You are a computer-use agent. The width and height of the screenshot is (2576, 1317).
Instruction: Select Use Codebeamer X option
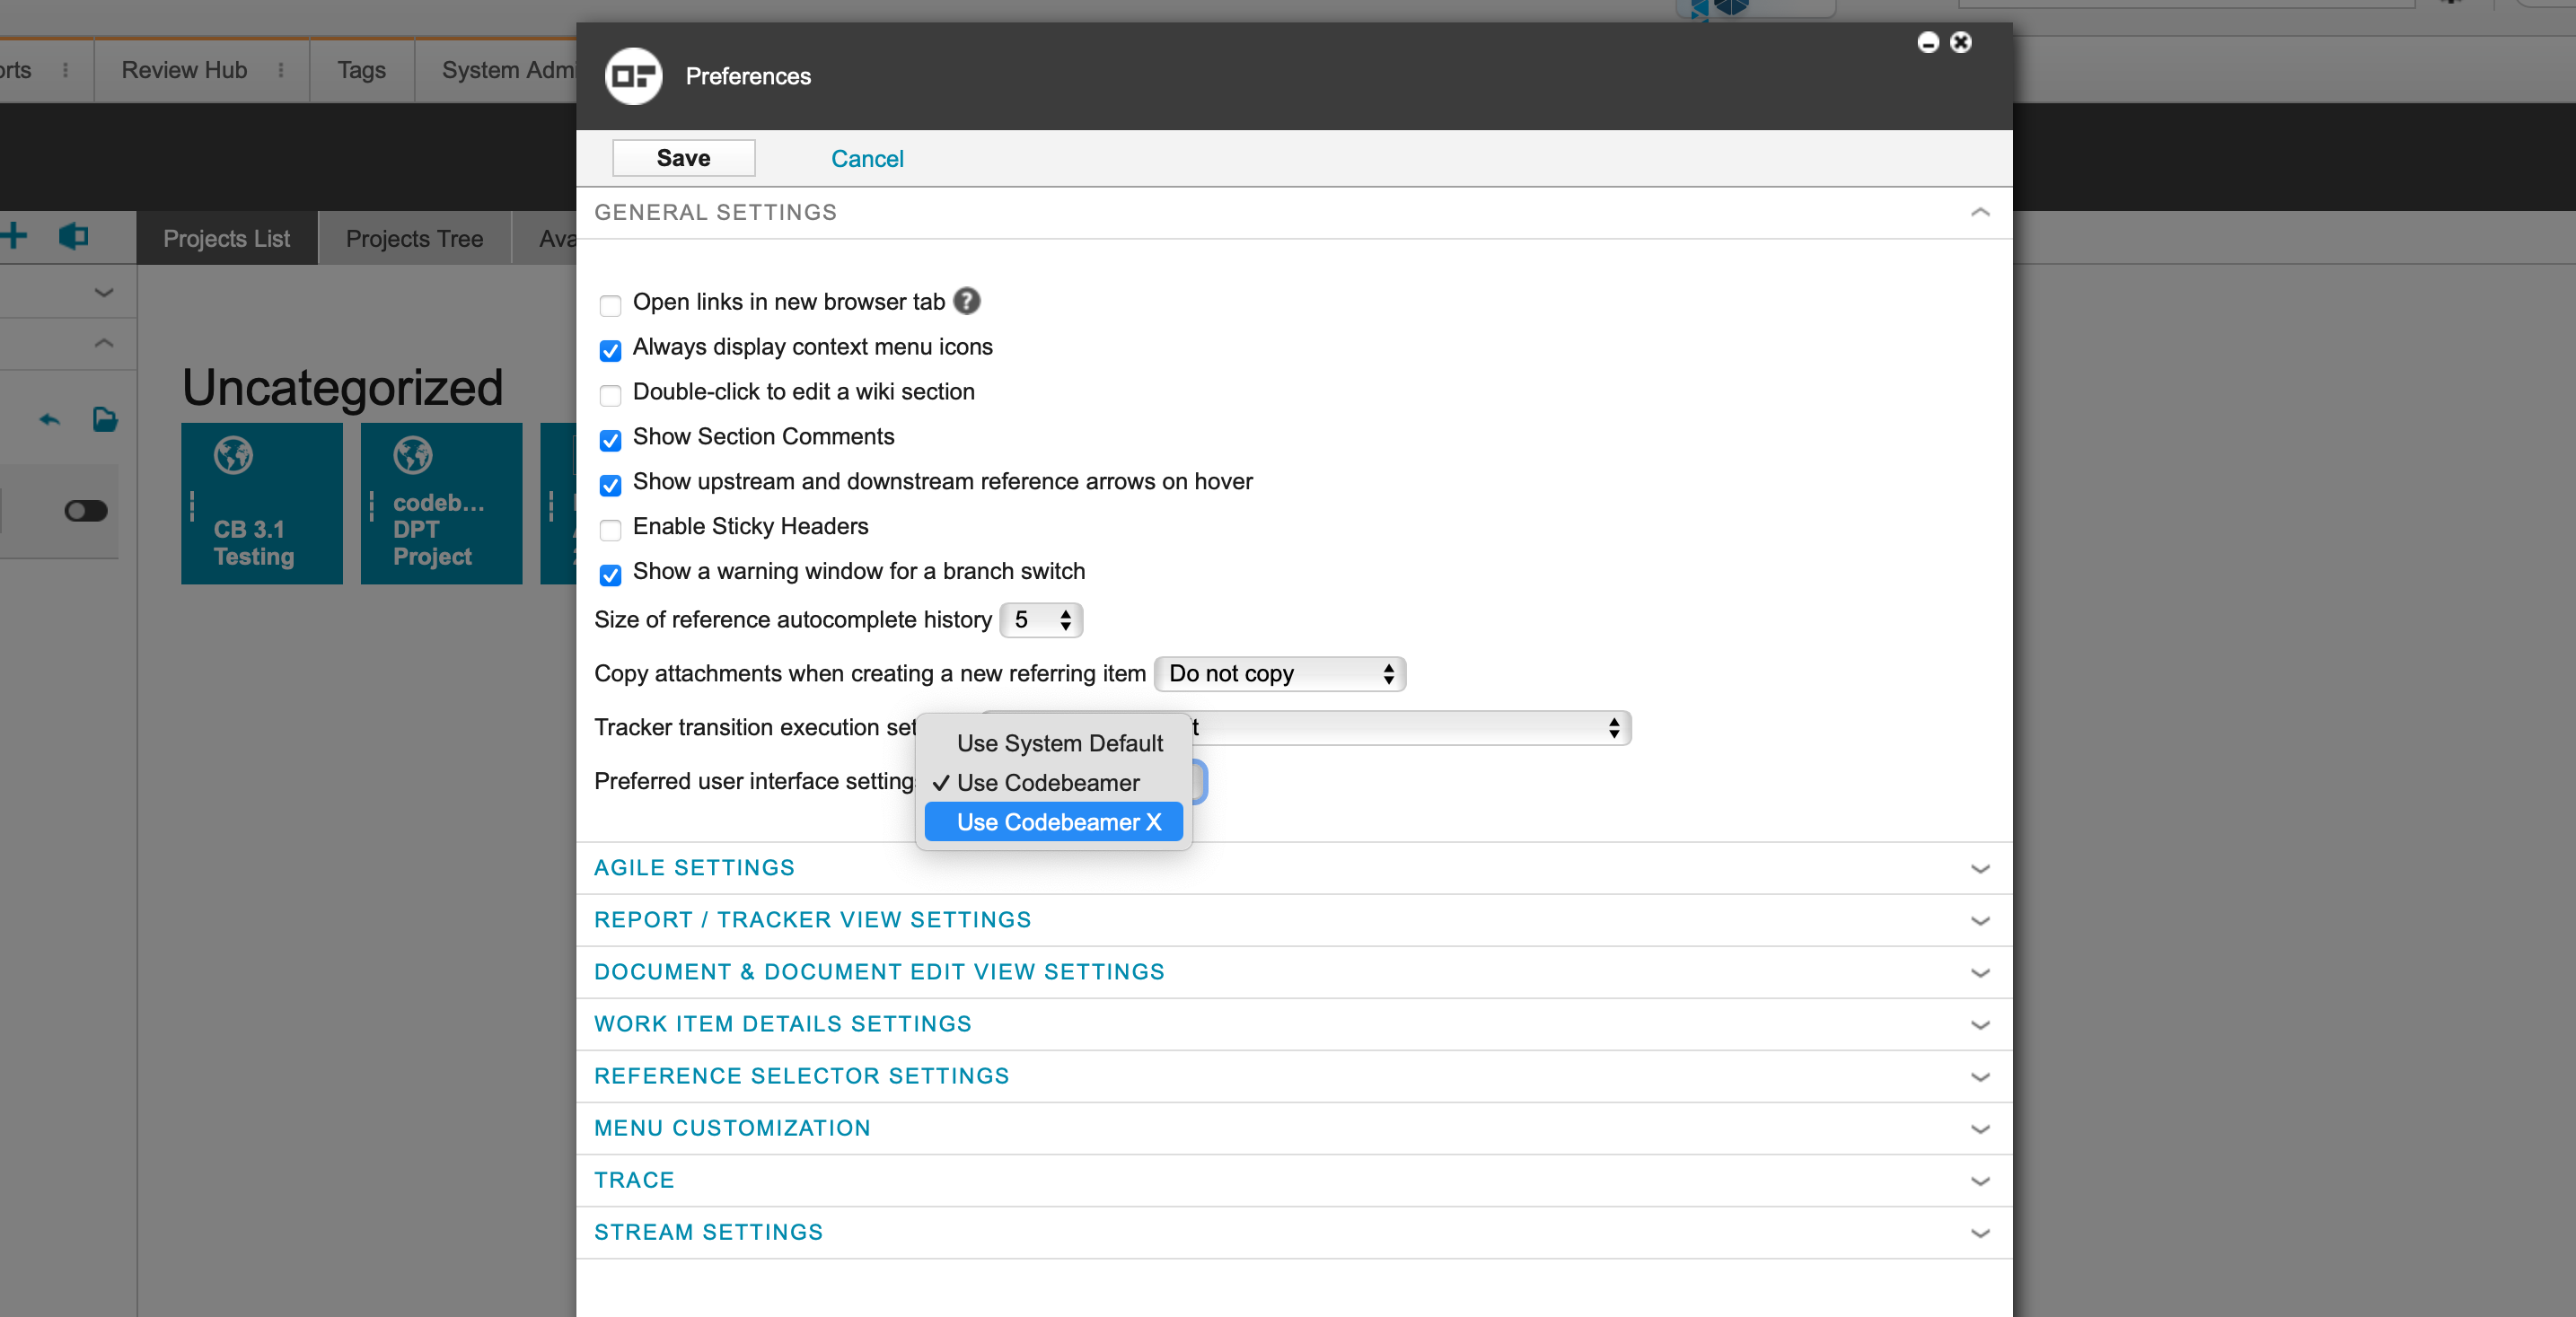click(1058, 822)
